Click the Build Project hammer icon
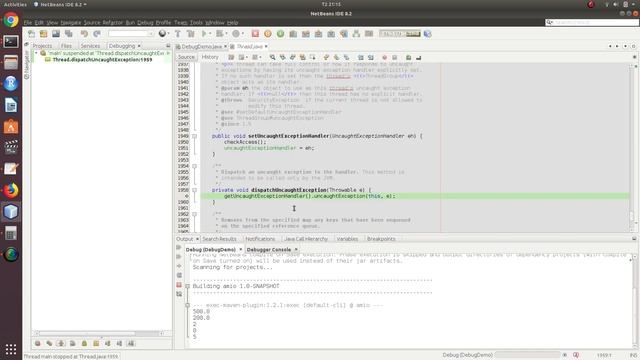The image size is (640, 360). point(178,34)
